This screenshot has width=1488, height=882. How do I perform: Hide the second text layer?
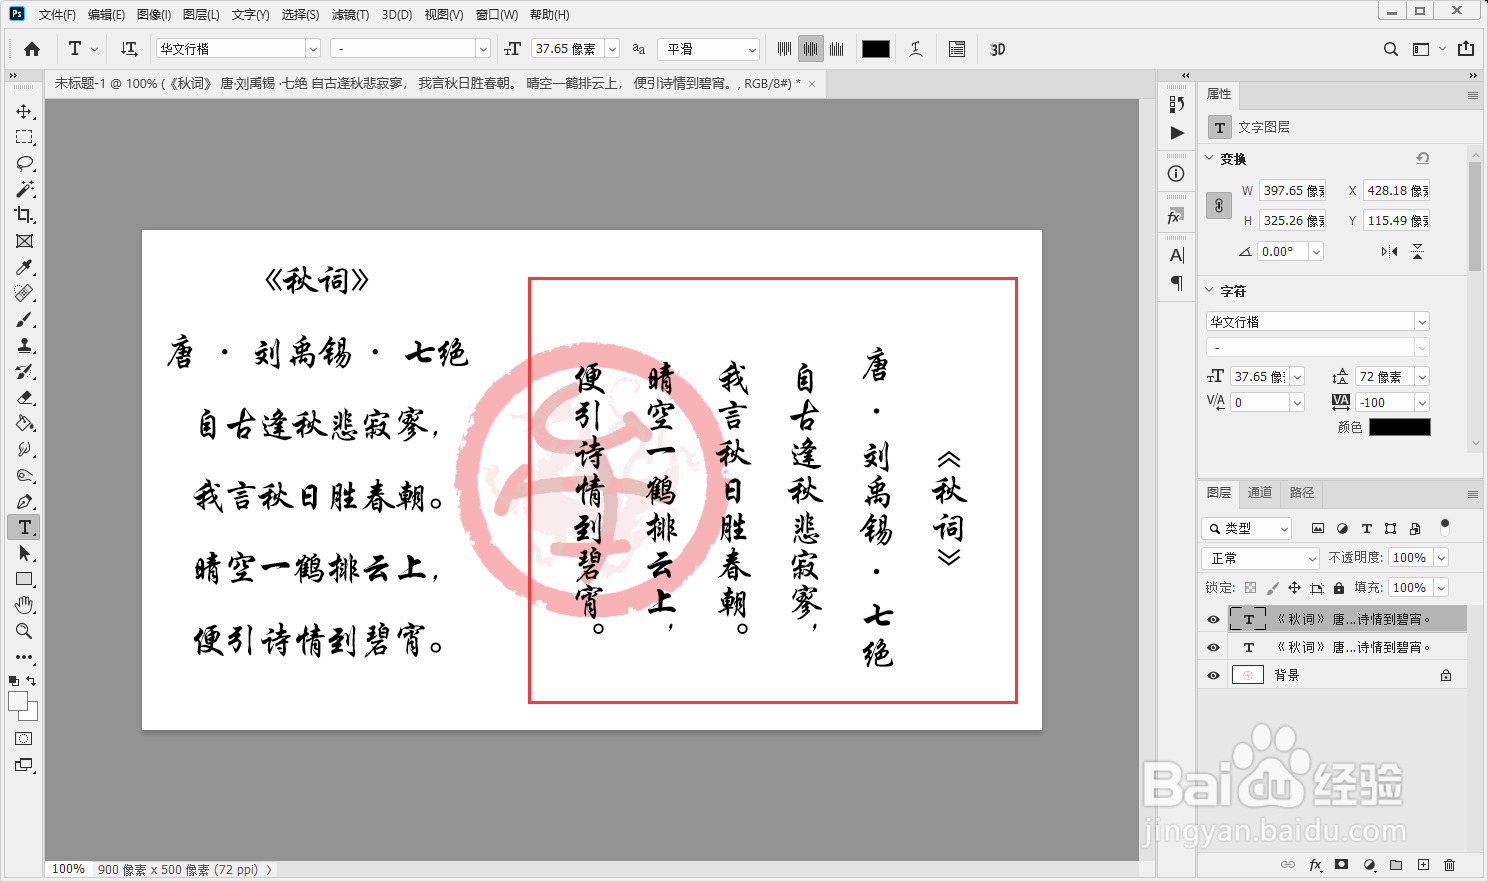(1213, 647)
